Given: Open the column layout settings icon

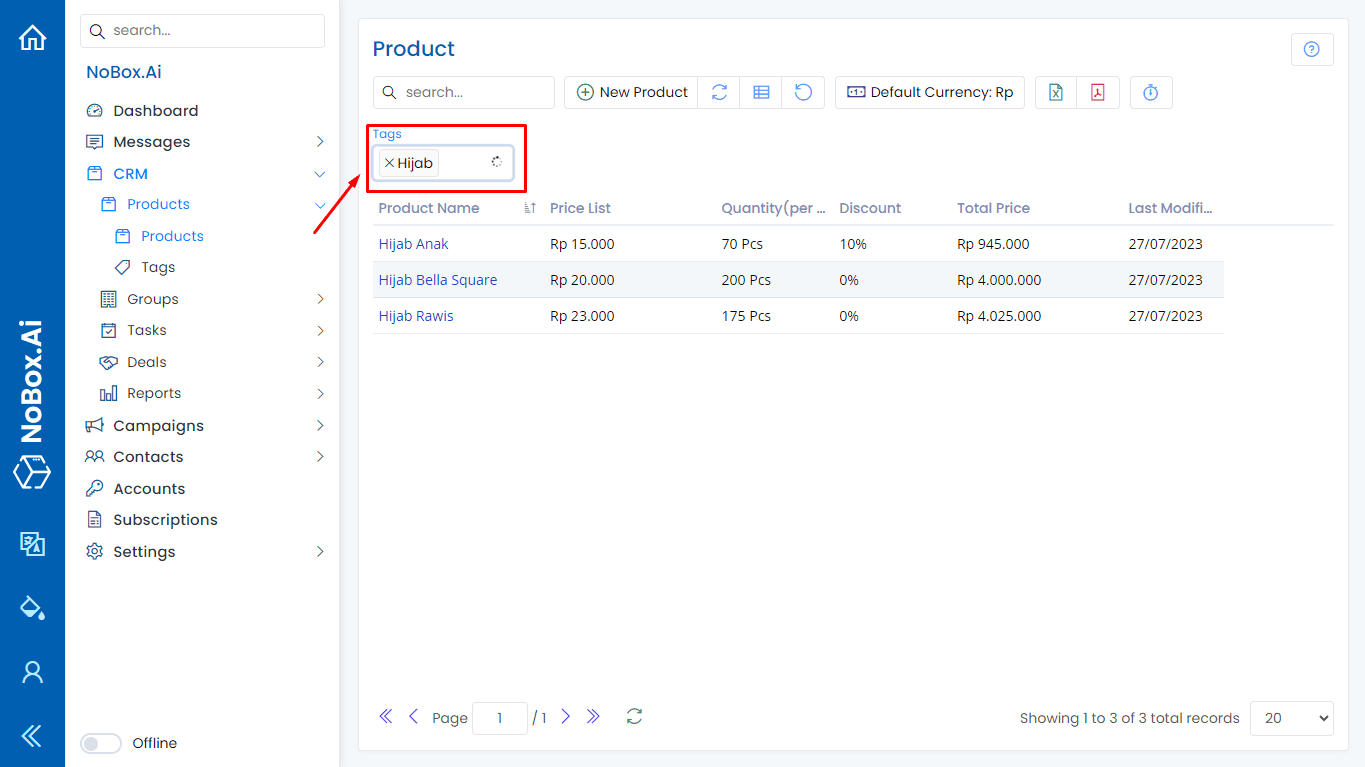Looking at the screenshot, I should 761,92.
